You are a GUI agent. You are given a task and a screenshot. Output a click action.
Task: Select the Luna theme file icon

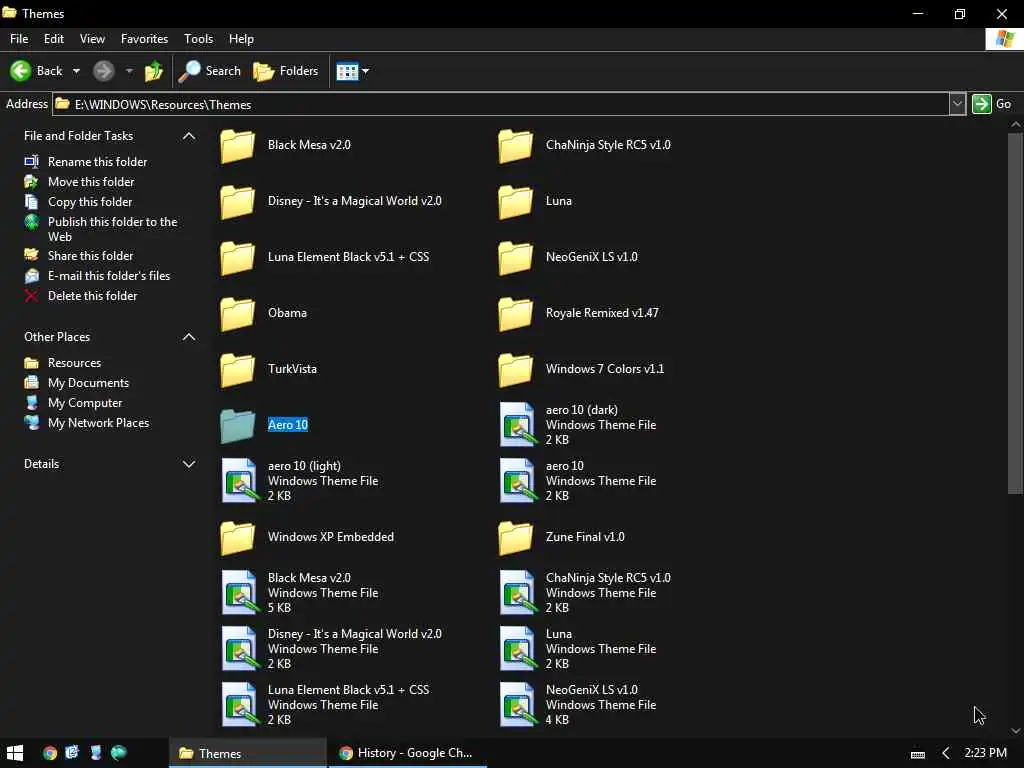point(517,648)
